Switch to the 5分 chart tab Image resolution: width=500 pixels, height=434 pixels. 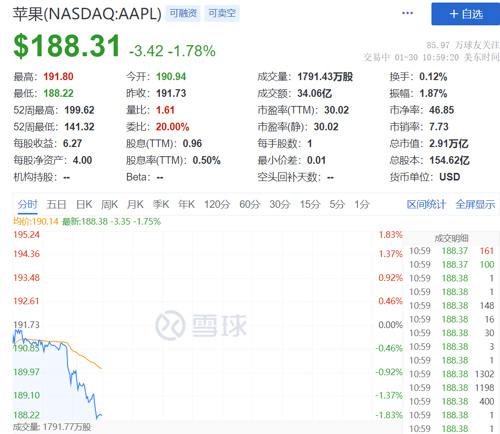pyautogui.click(x=337, y=204)
